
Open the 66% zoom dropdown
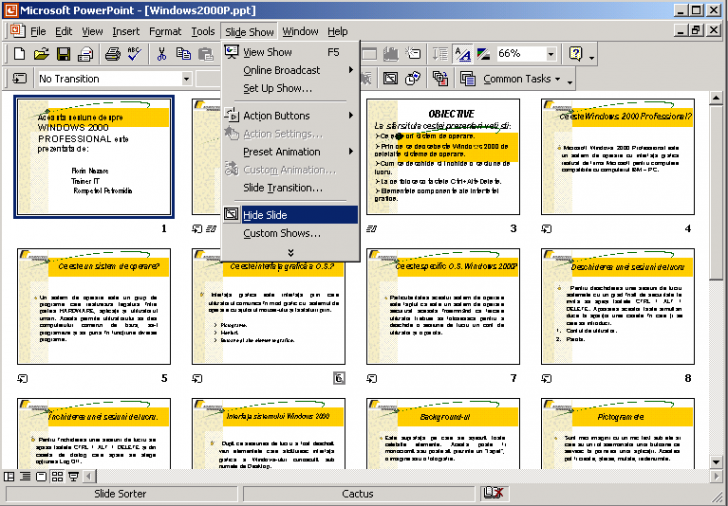point(551,54)
